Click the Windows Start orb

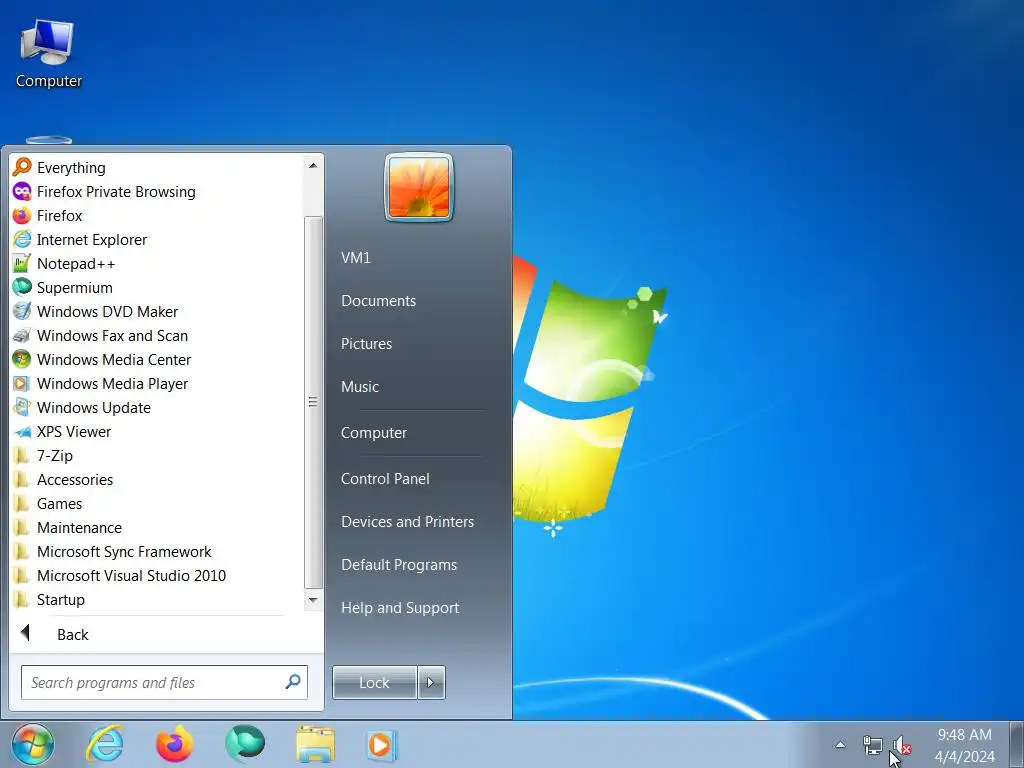click(x=32, y=744)
